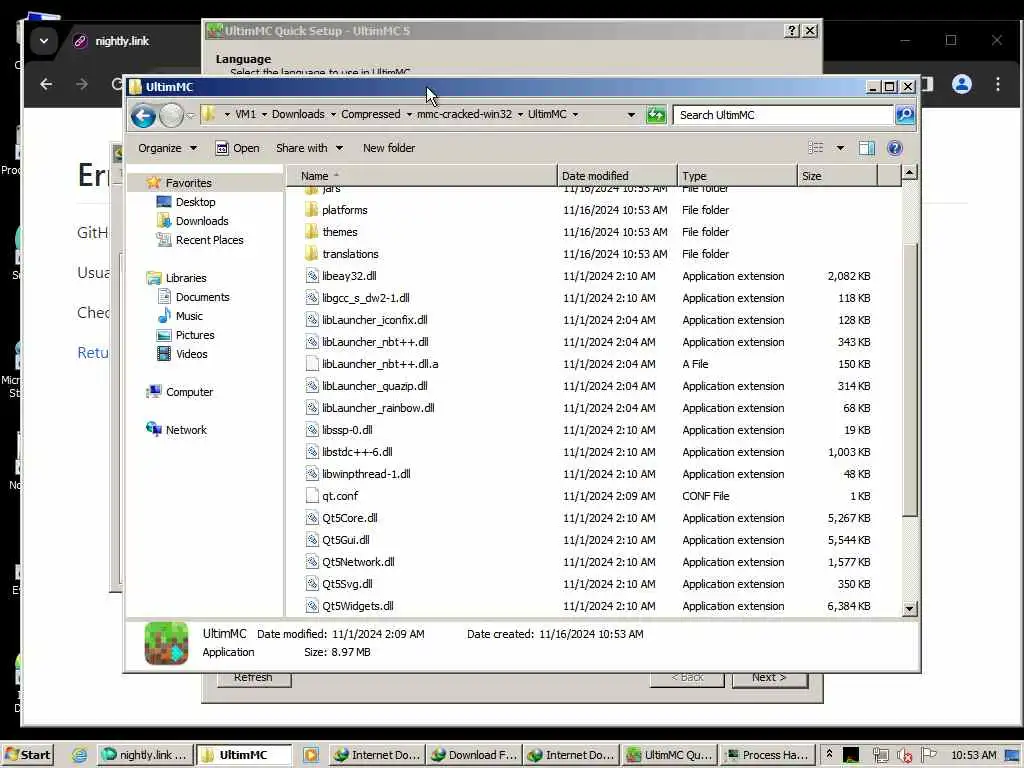Select the platforms folder icon
This screenshot has width=1024, height=768.
point(312,210)
